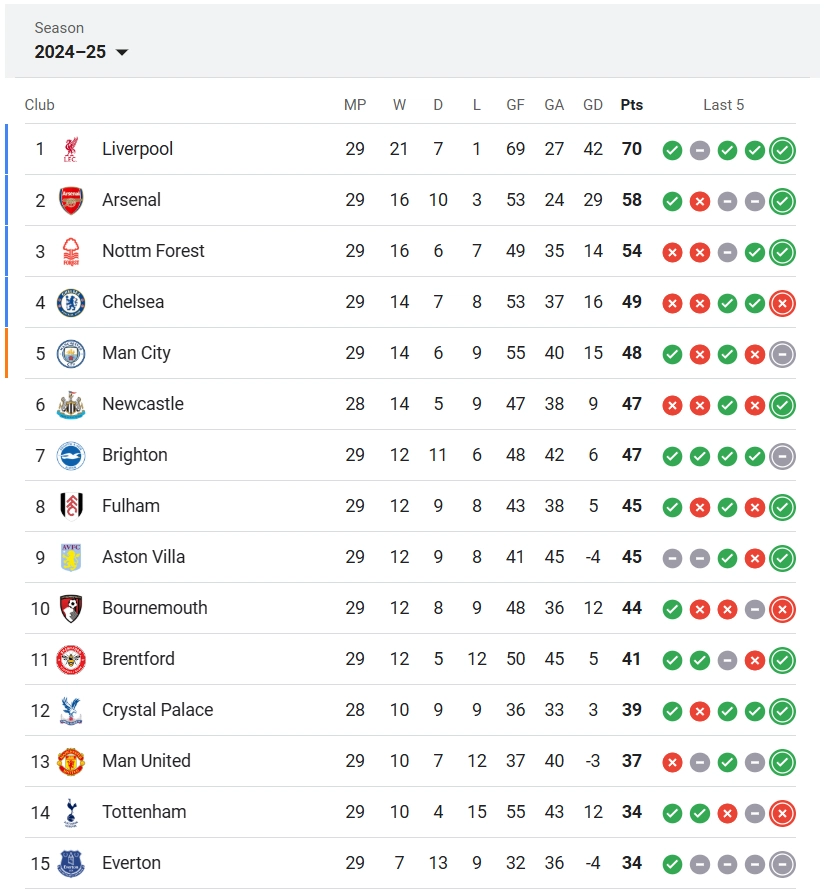Select the Newcastle club crest

pyautogui.click(x=71, y=404)
